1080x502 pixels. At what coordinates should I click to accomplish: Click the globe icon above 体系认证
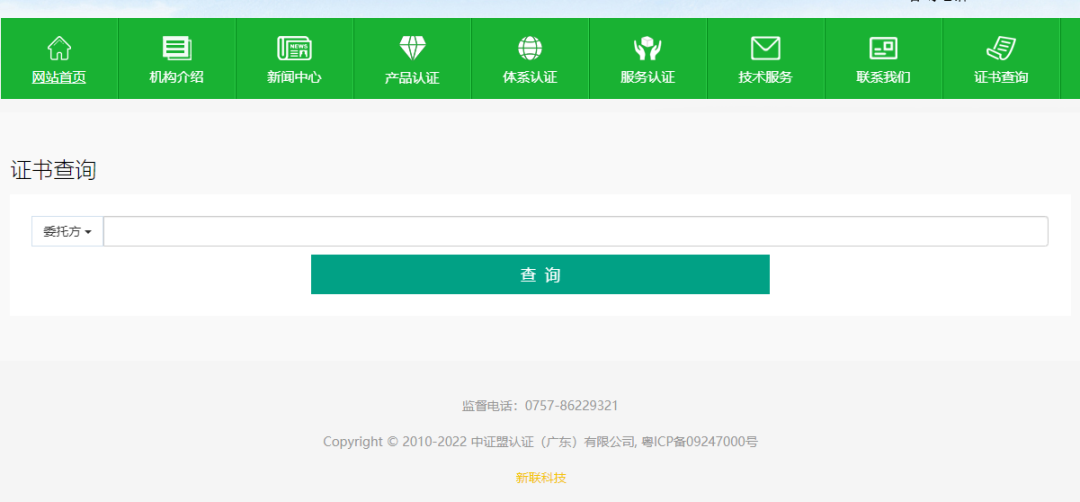pyautogui.click(x=530, y=47)
